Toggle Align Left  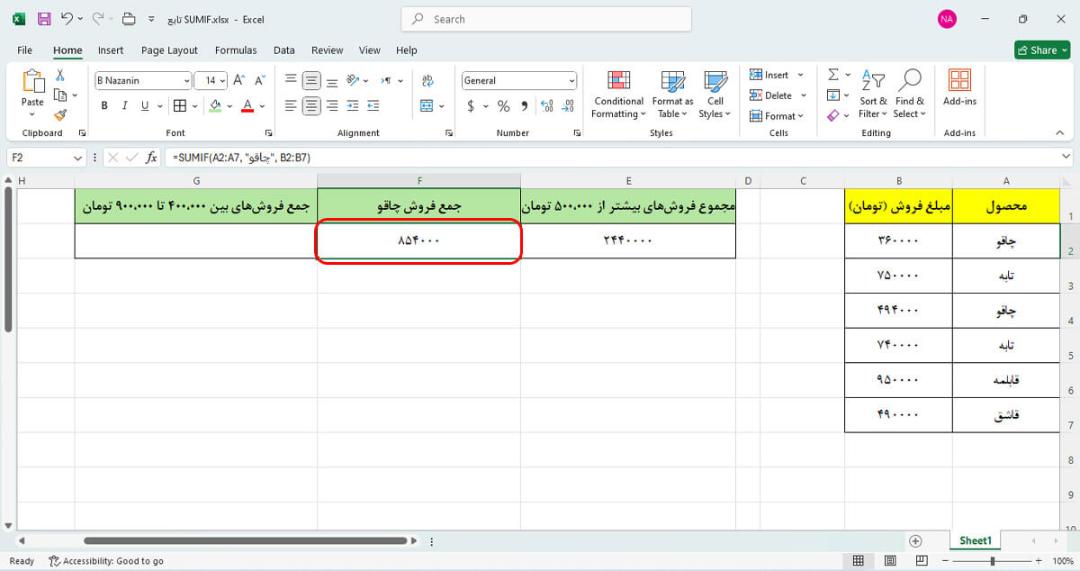[x=291, y=105]
